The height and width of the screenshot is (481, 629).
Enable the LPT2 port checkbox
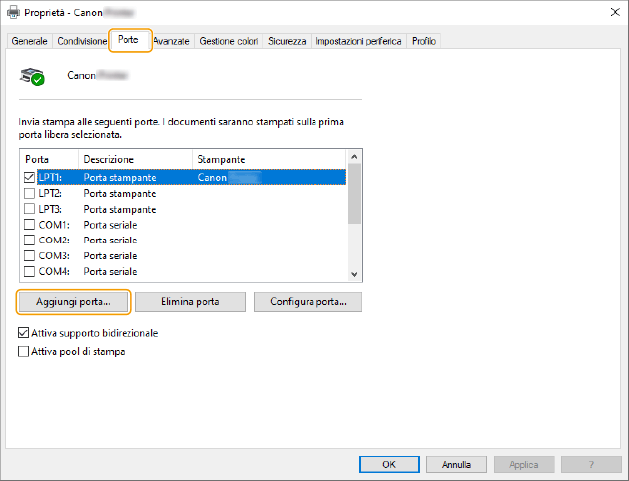pos(30,193)
